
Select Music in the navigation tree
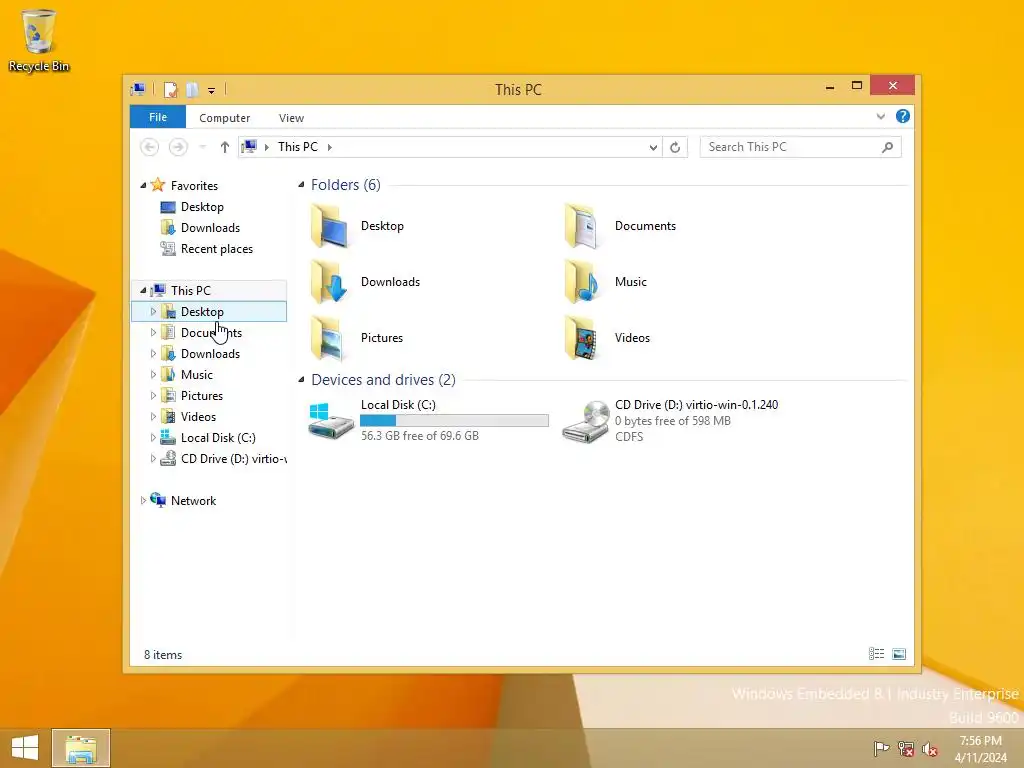click(197, 375)
